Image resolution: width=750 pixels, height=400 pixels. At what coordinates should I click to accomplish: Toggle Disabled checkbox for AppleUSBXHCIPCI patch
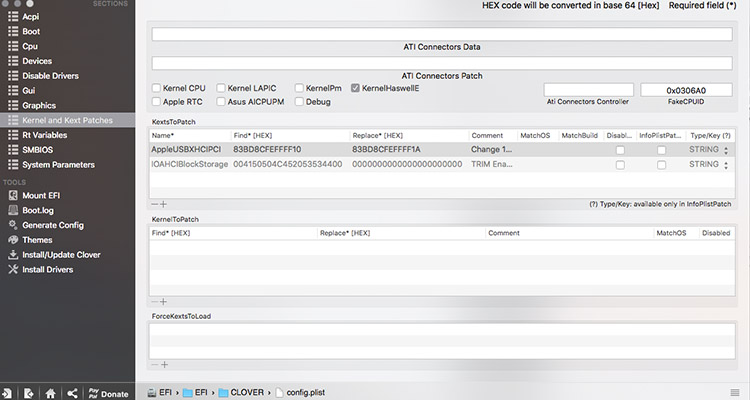click(620, 150)
